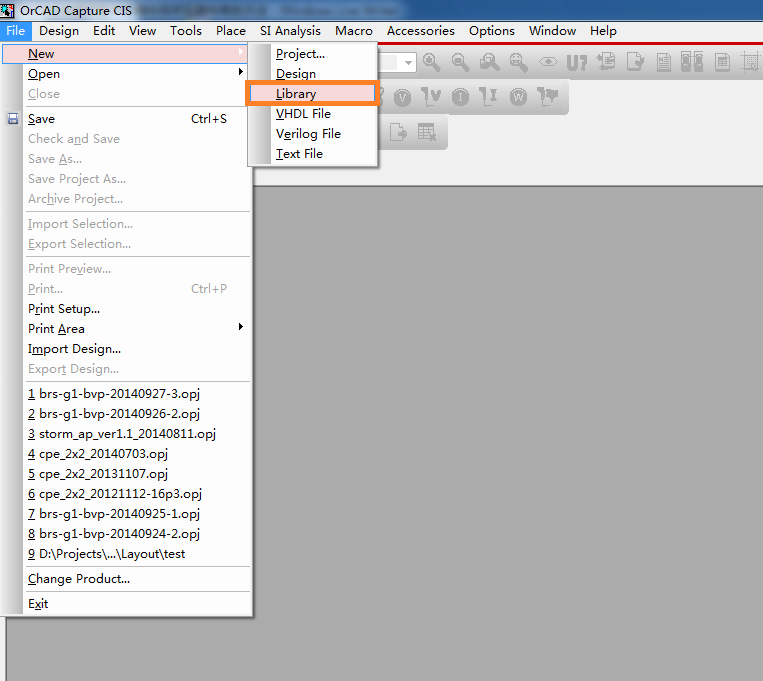Screen dimensions: 763x681
Task: Click Import Design... in the File menu
Action: [x=127, y=349]
